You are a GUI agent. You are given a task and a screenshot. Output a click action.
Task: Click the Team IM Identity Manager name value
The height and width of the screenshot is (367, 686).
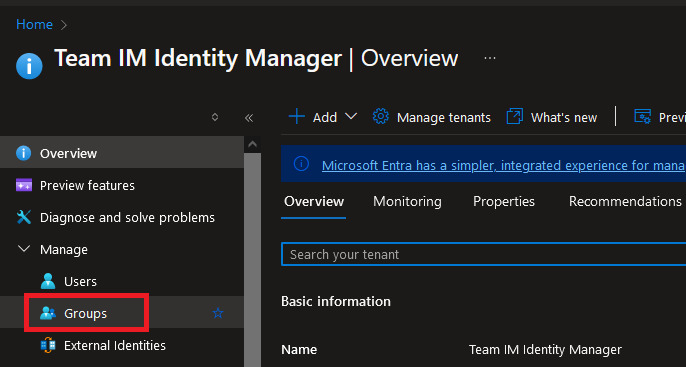[545, 350]
